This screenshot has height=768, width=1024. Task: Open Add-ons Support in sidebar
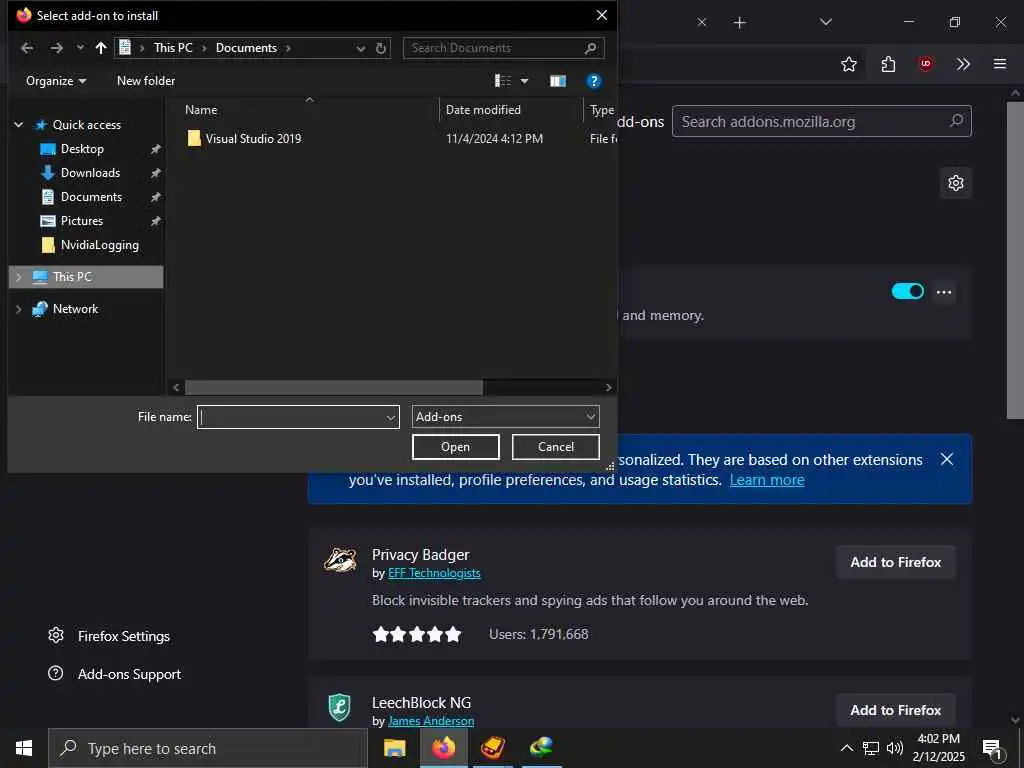point(114,674)
